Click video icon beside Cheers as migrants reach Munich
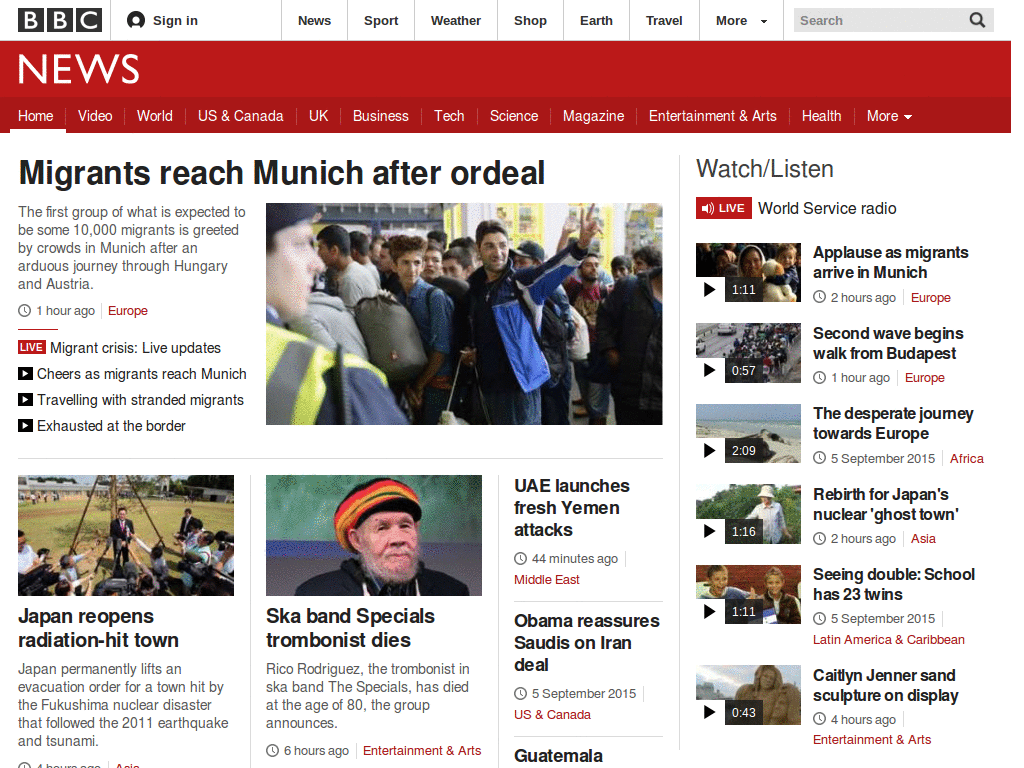This screenshot has height=768, width=1024. click(x=25, y=374)
